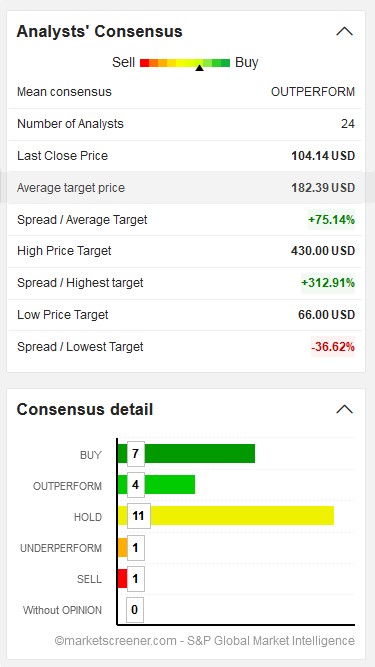Select the orange UNDERPERFORM bar

[x=122, y=547]
